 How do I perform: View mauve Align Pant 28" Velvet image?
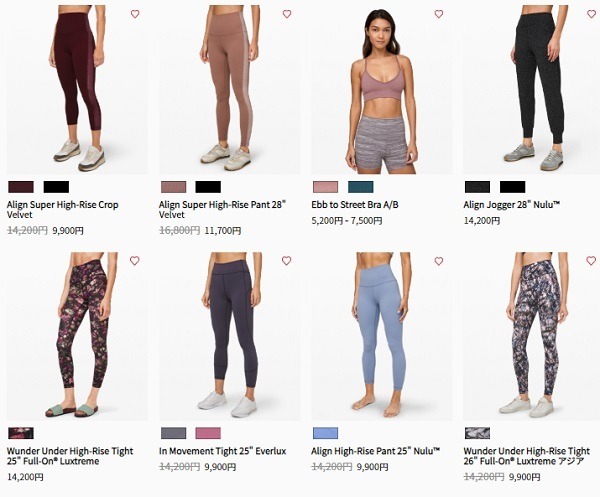[229, 90]
